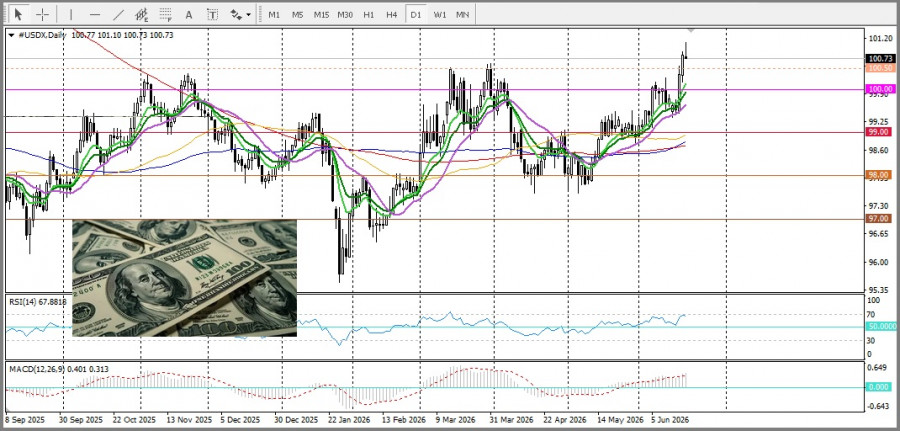Image resolution: width=900 pixels, height=431 pixels.
Task: Click the cyan 50.0000 RSI level label
Action: [881, 326]
